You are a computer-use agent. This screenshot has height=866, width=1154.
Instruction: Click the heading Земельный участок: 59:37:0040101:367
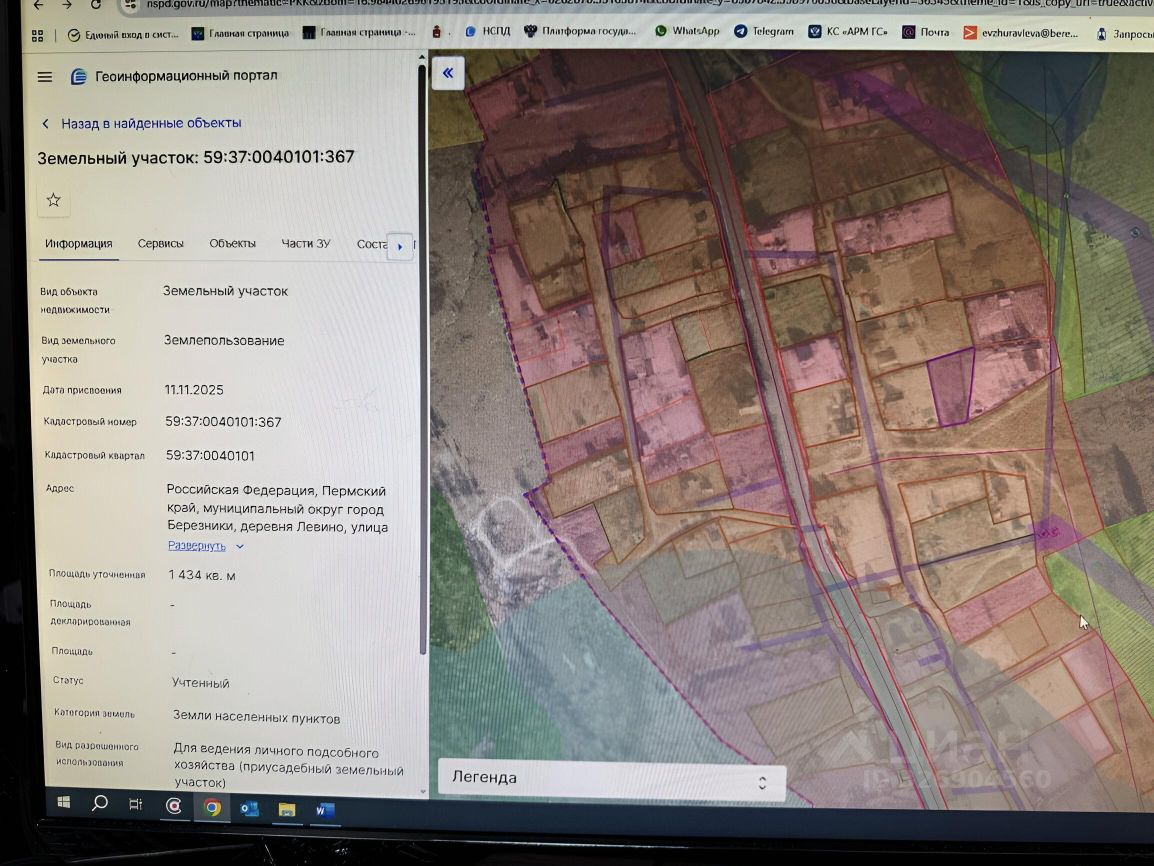pyautogui.click(x=196, y=157)
